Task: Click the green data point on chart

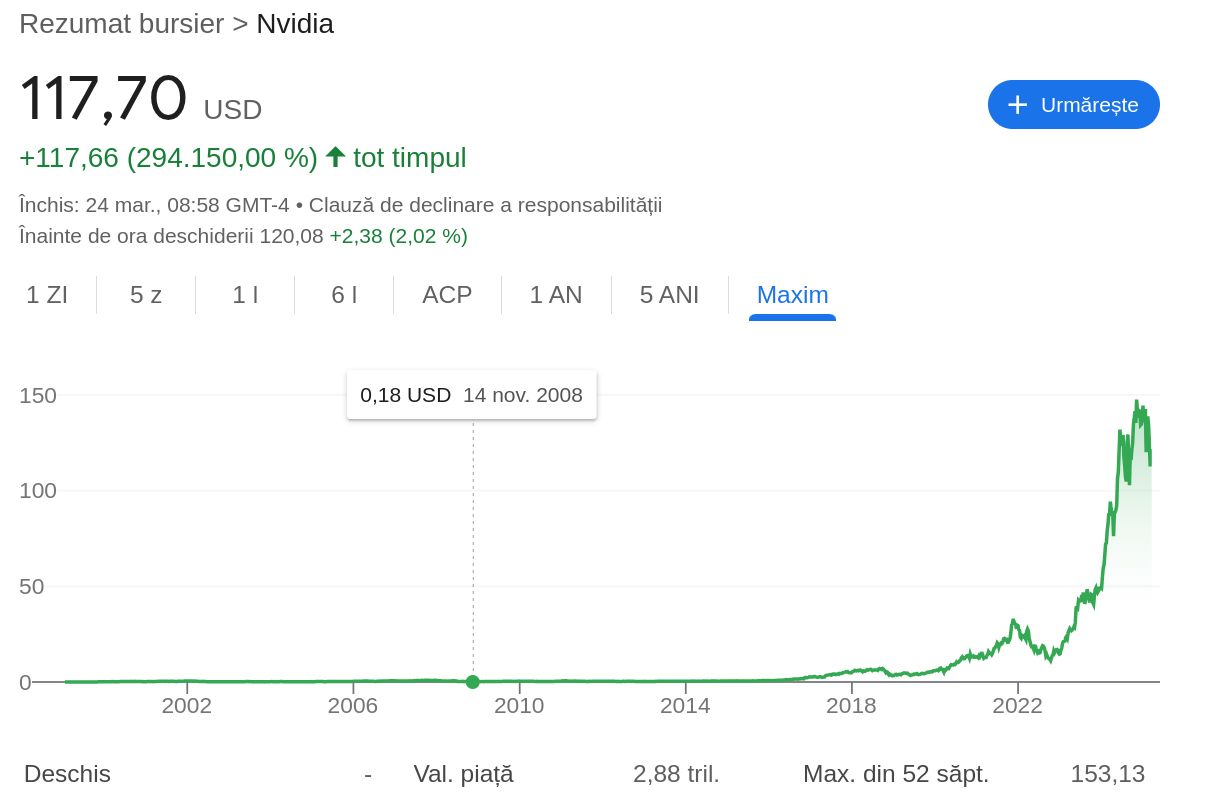Action: coord(473,682)
